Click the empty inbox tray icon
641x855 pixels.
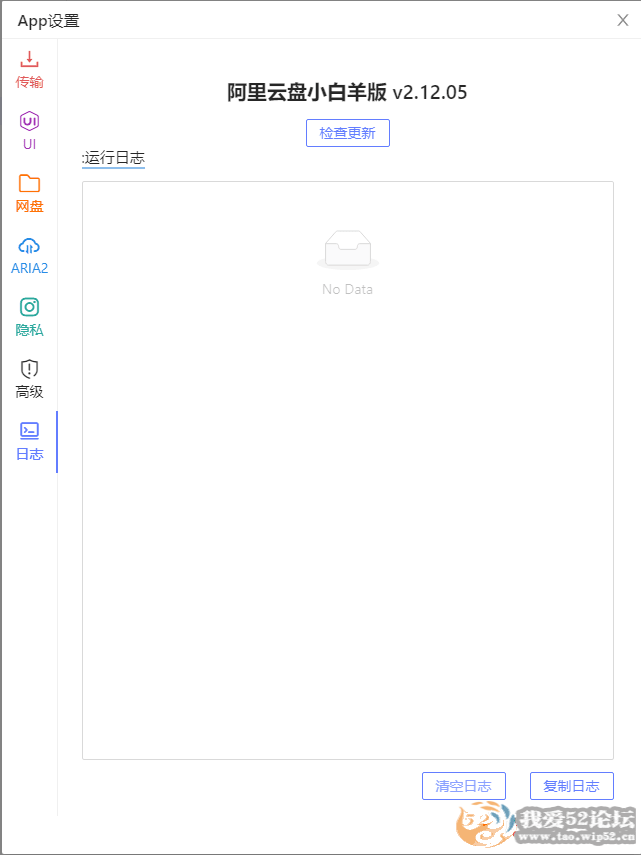348,250
